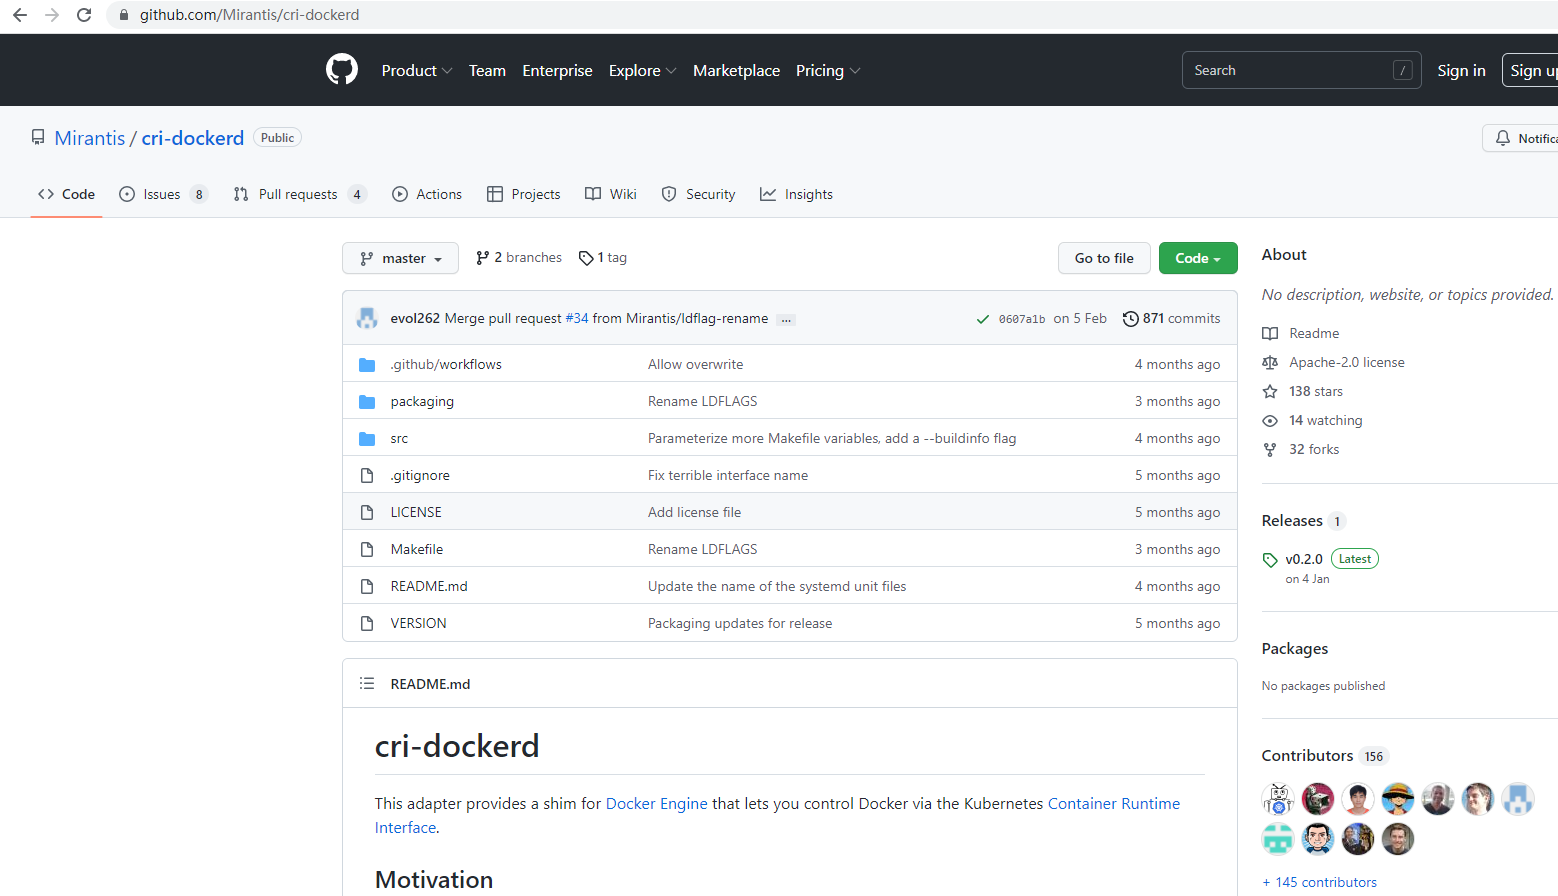Image resolution: width=1558 pixels, height=896 pixels.
Task: Open the 871 commits history link
Action: pos(1171,319)
